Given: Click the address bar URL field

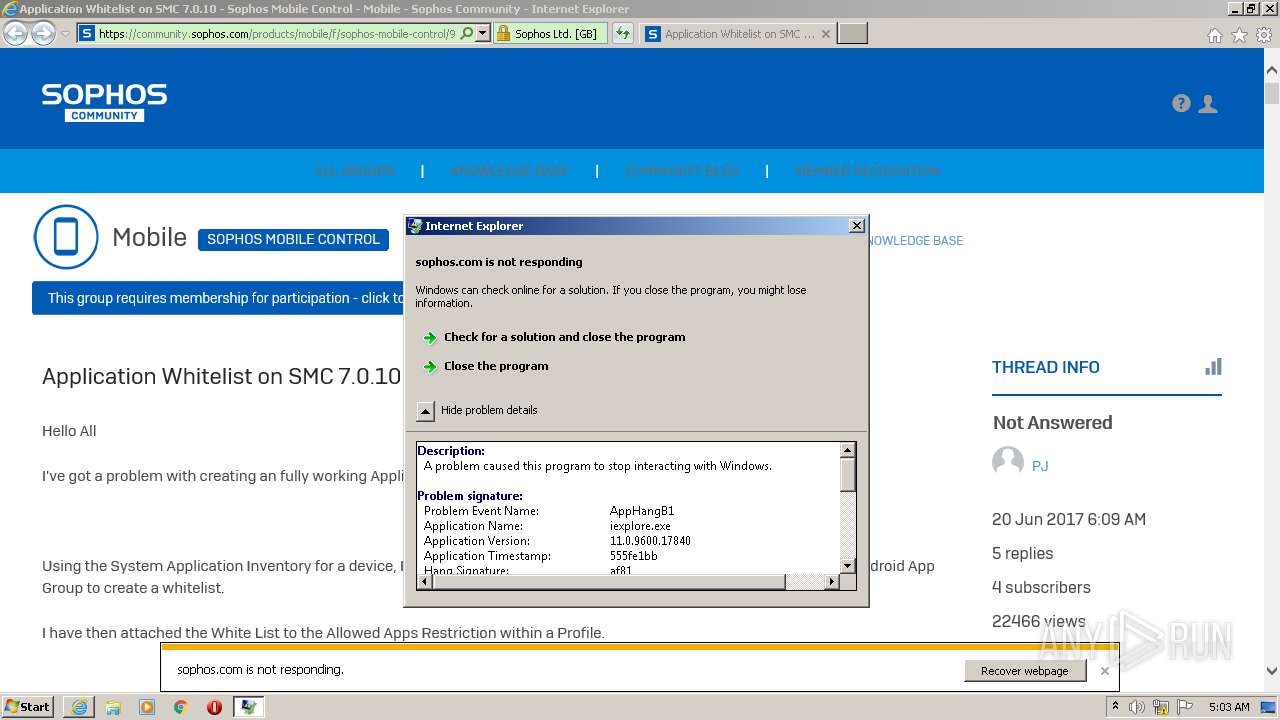Looking at the screenshot, I should [x=277, y=33].
